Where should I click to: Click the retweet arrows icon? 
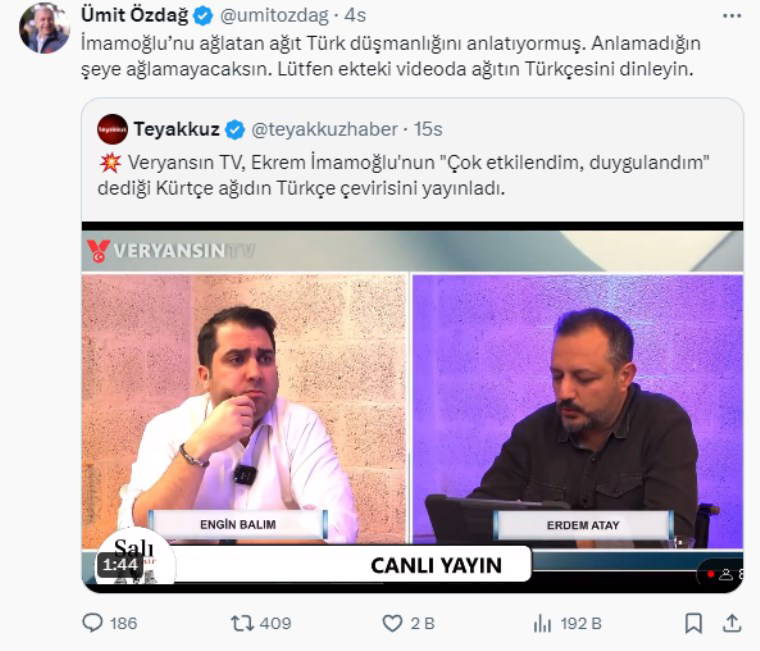[x=242, y=623]
